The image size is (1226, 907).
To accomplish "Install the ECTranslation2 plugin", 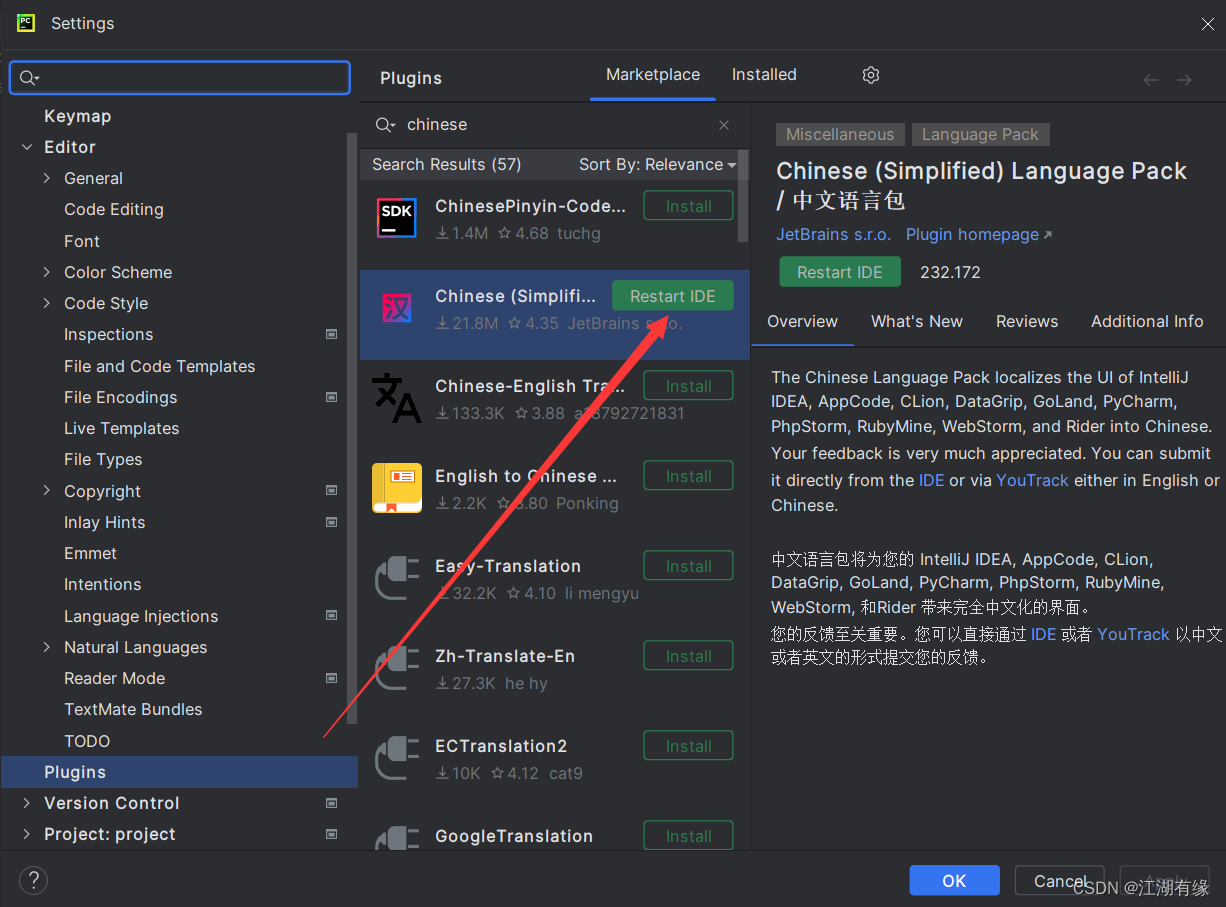I will tap(689, 746).
